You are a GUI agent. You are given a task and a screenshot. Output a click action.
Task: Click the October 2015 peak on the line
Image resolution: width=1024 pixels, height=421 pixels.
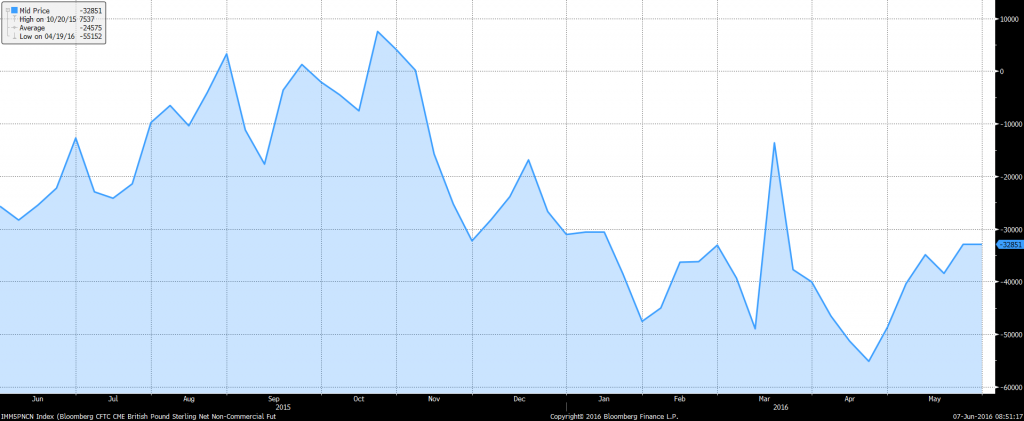[377, 31]
